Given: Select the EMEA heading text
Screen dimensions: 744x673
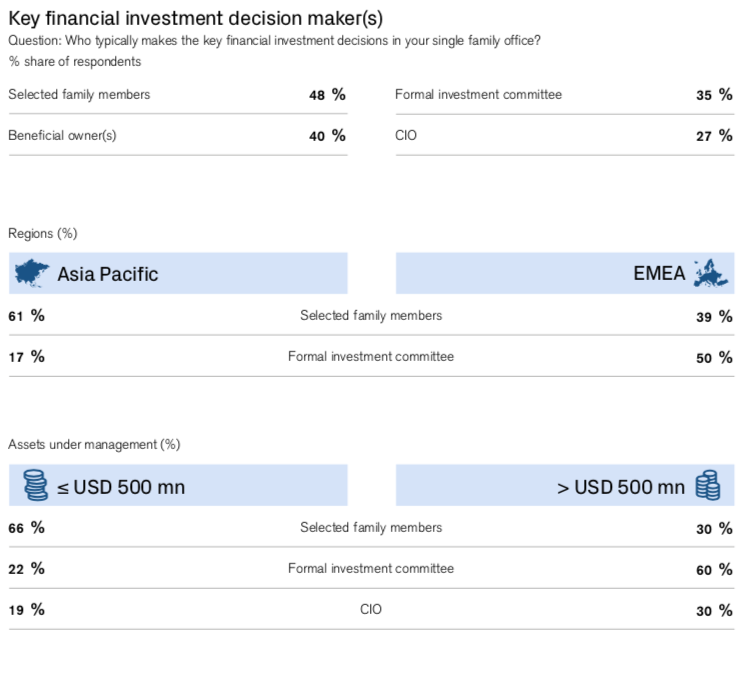Looking at the screenshot, I should tap(660, 274).
